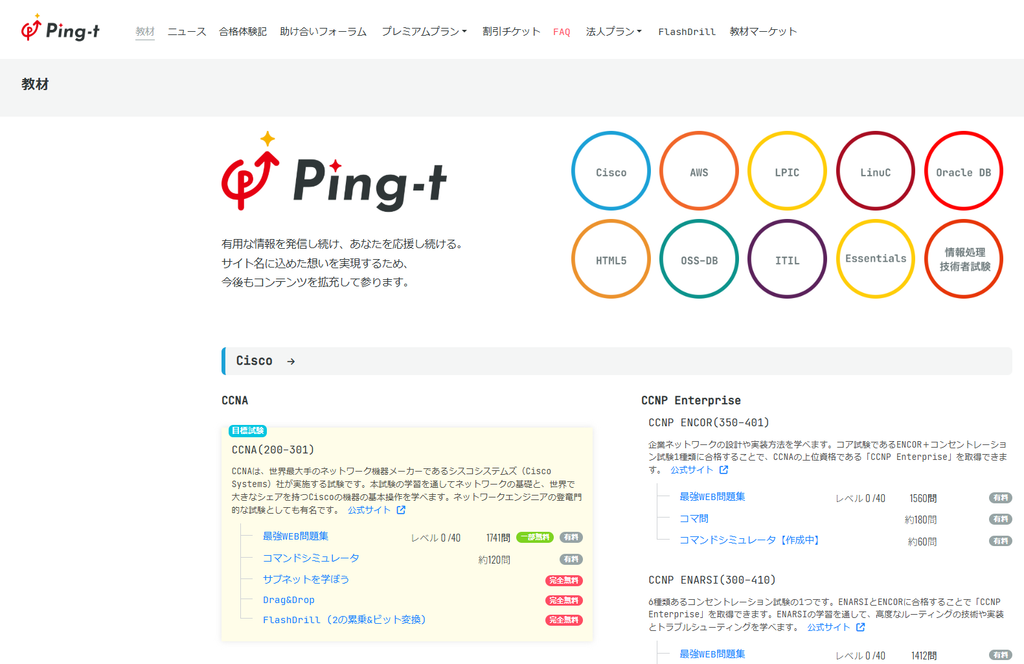
Task: Click the CCNP Enterprise heading
Action: (x=691, y=400)
